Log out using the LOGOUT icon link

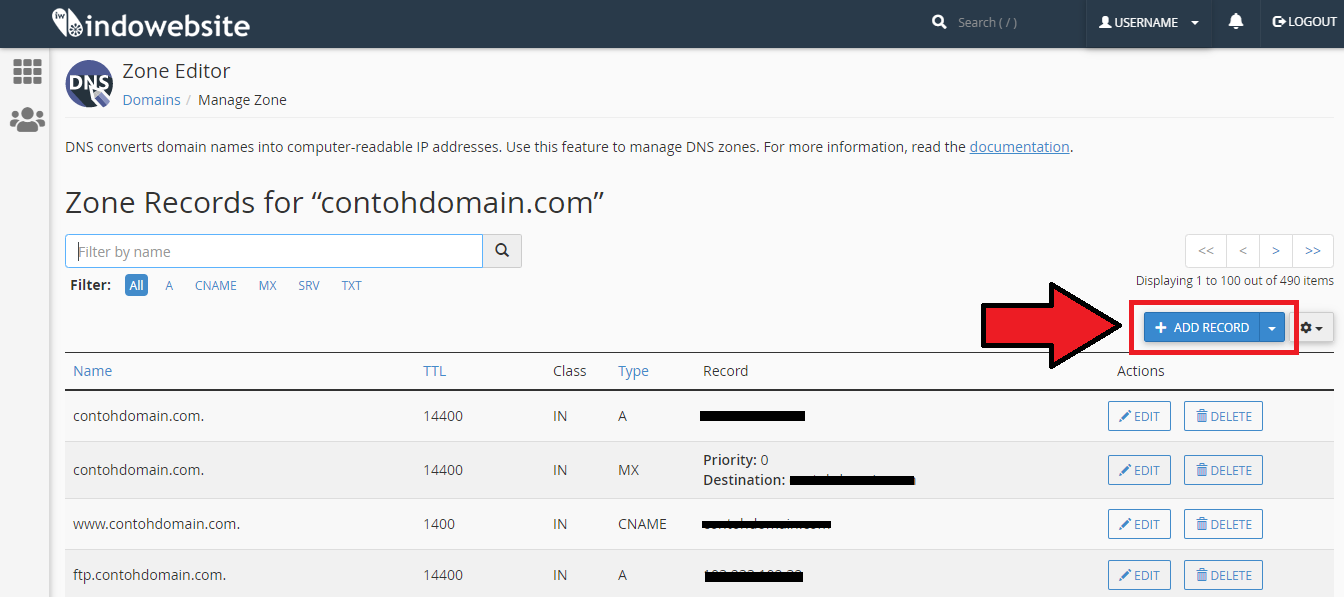click(1304, 22)
